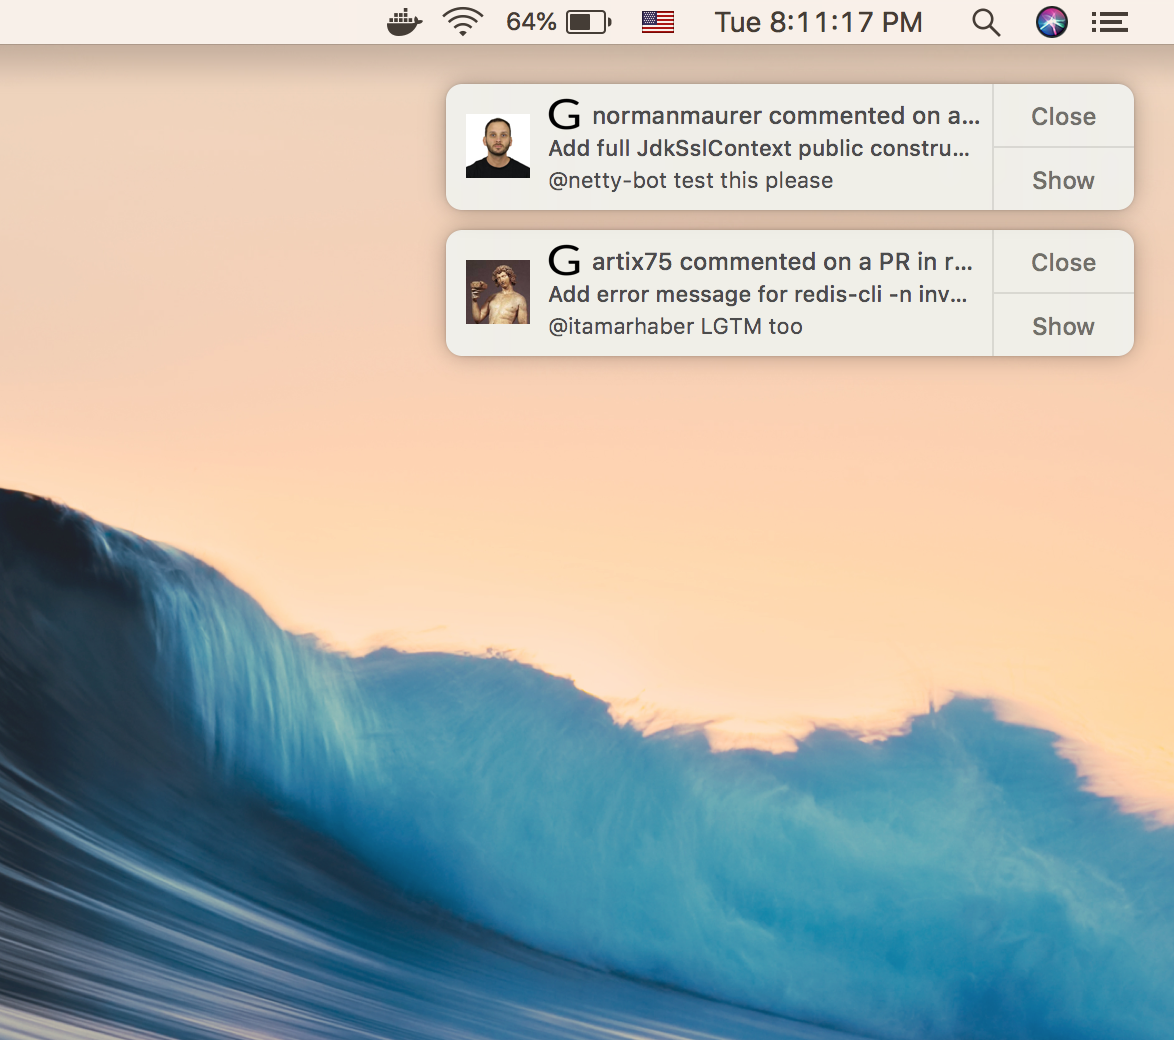Show the artix75 redis-cli notification
This screenshot has height=1040, width=1174.
point(1062,326)
